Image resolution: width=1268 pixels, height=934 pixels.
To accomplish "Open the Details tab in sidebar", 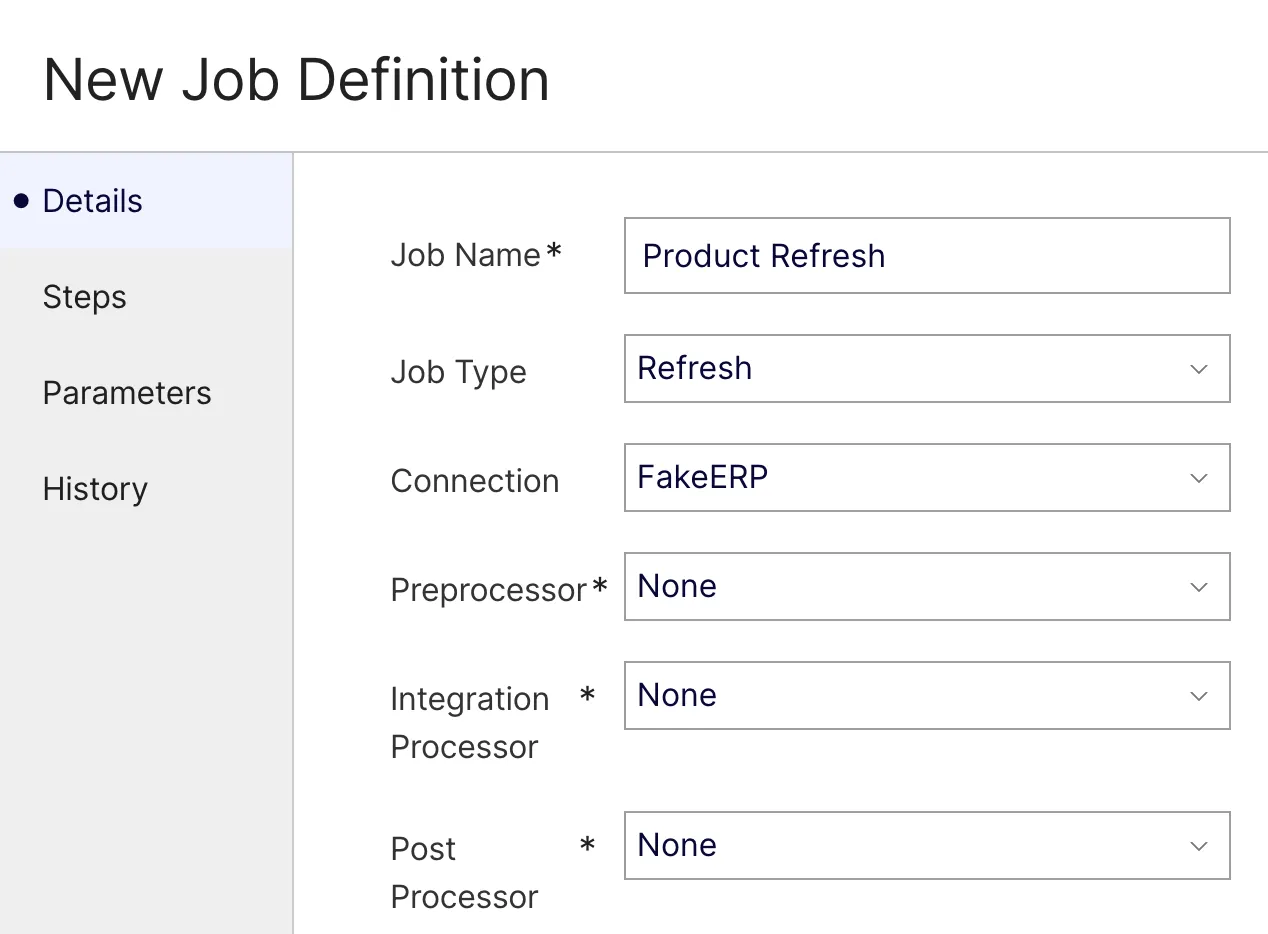I will click(x=146, y=201).
